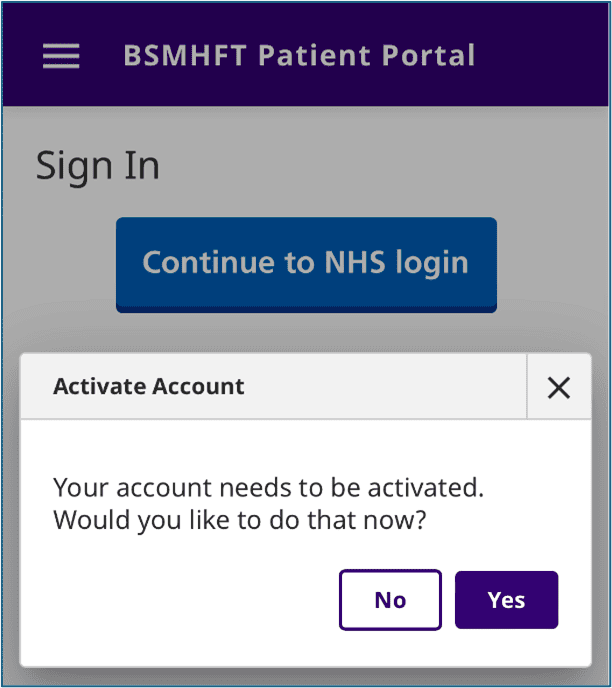Click purple header space left of menu icon
The width and height of the screenshot is (612, 688).
pyautogui.click(x=20, y=56)
